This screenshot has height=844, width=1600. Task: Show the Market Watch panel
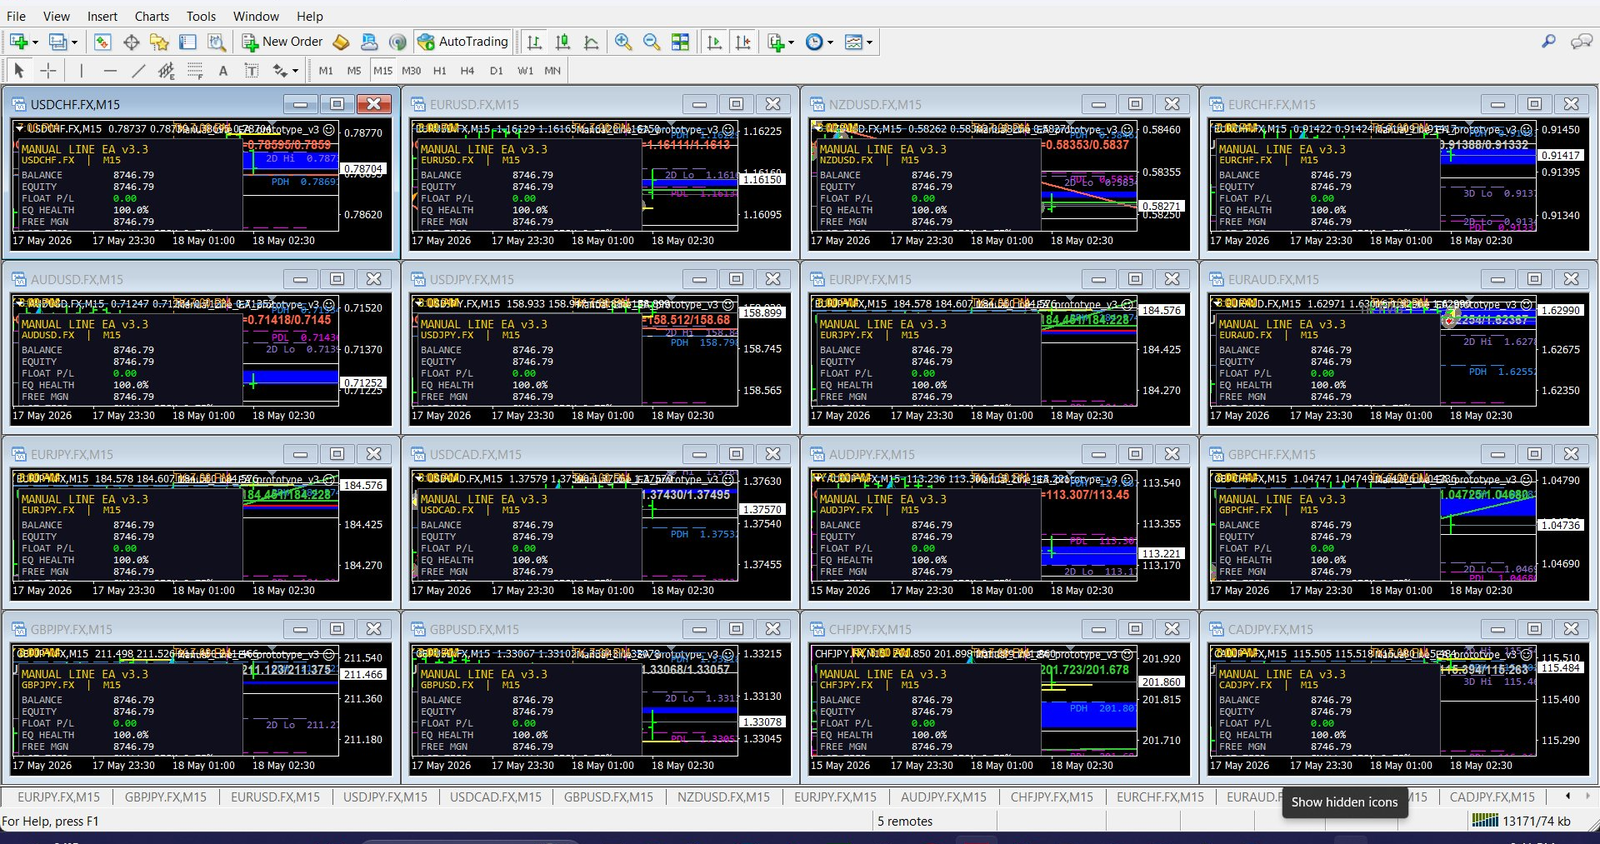point(102,42)
